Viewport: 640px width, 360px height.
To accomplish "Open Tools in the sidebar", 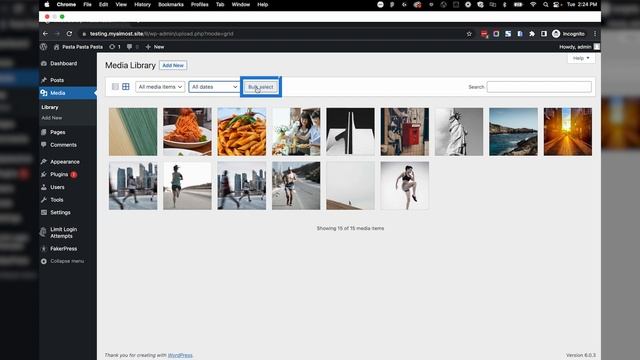I will pos(57,200).
